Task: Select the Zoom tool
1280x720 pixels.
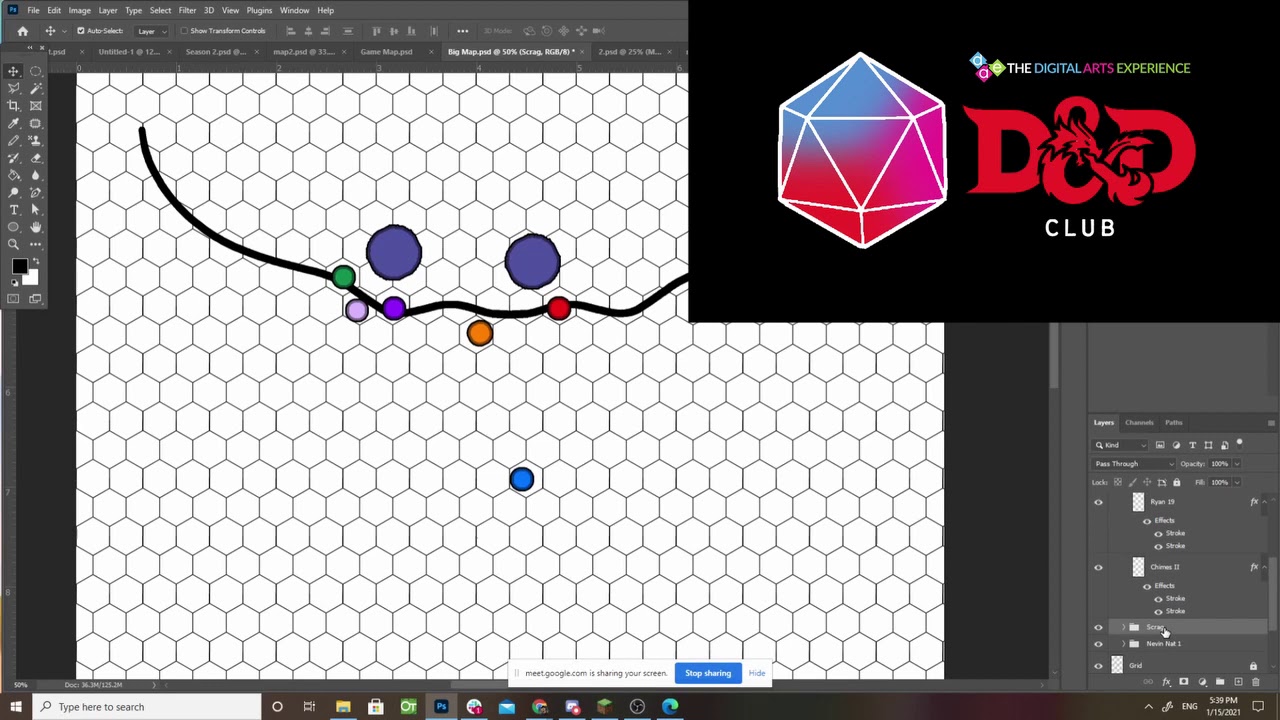Action: pos(14,244)
